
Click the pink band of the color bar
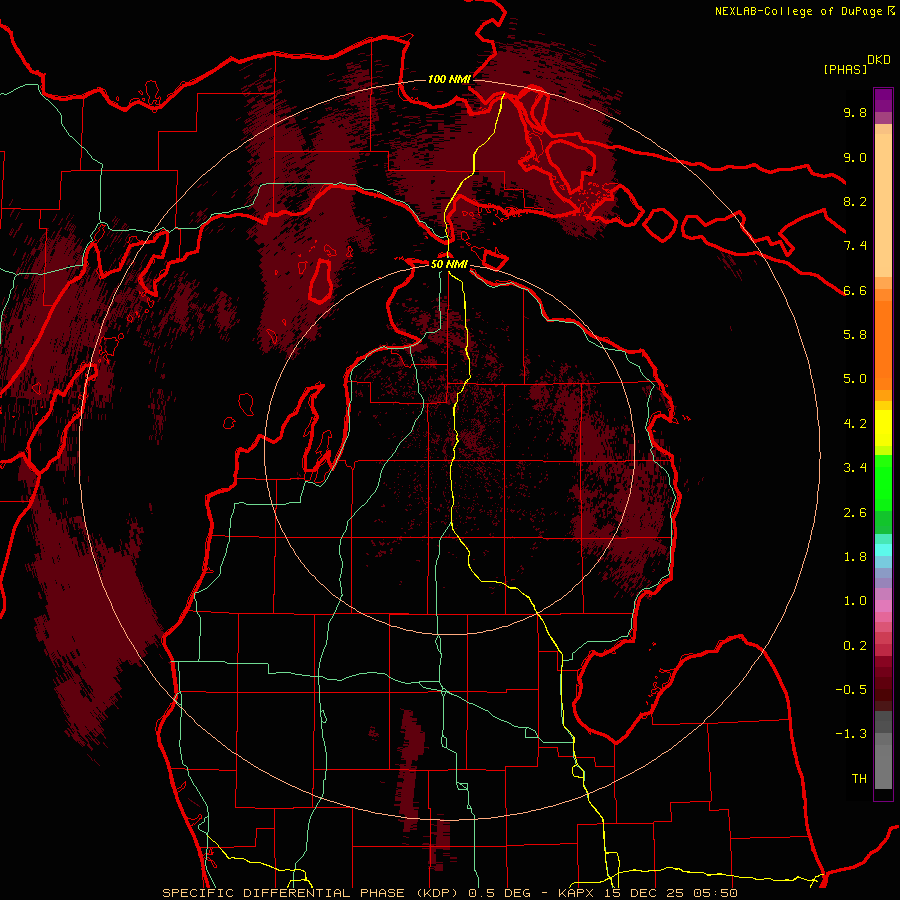[x=883, y=606]
